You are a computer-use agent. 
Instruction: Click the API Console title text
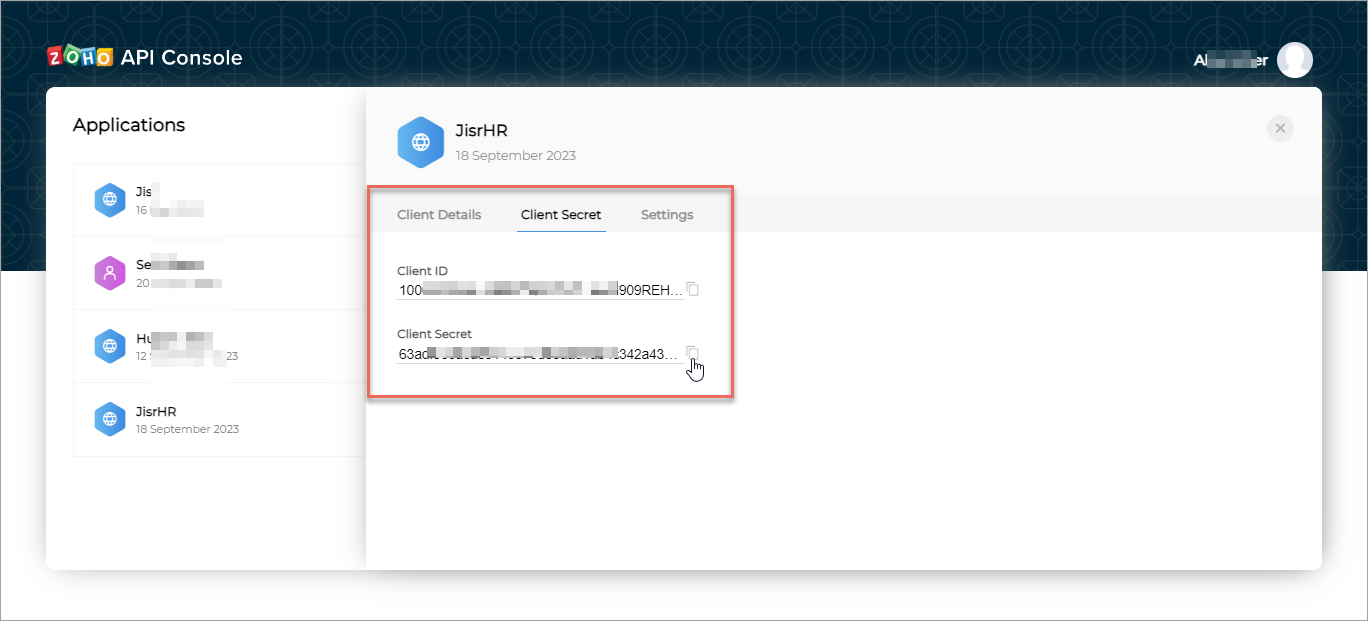181,58
